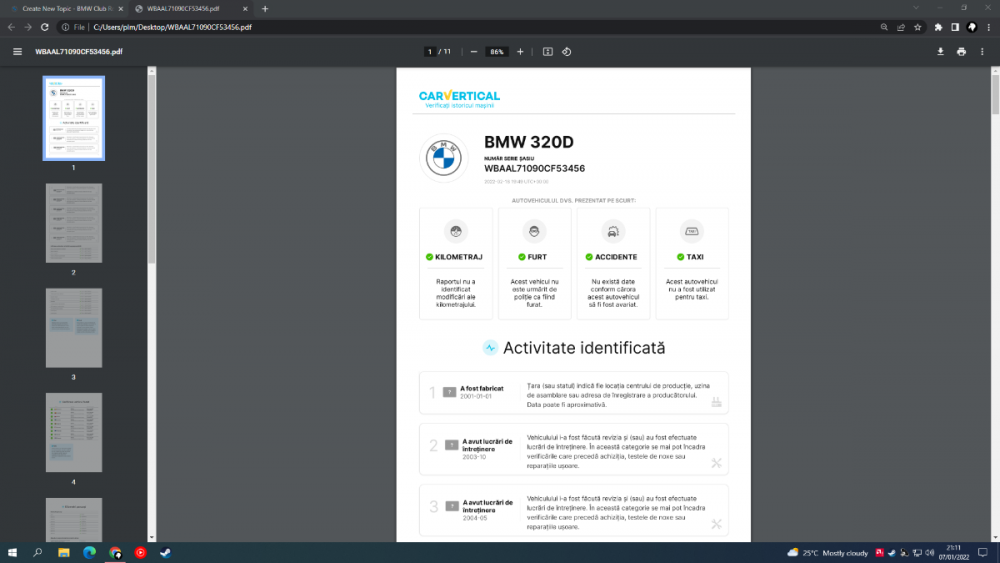
Task: Open the notifications center icon
Action: (983, 553)
